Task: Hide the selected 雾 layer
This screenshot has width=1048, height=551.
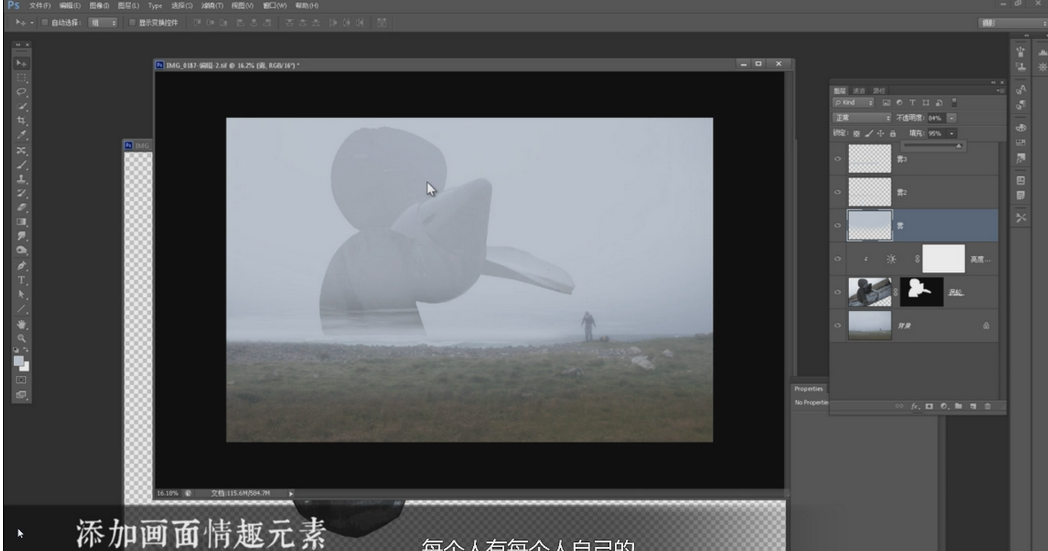Action: 837,226
